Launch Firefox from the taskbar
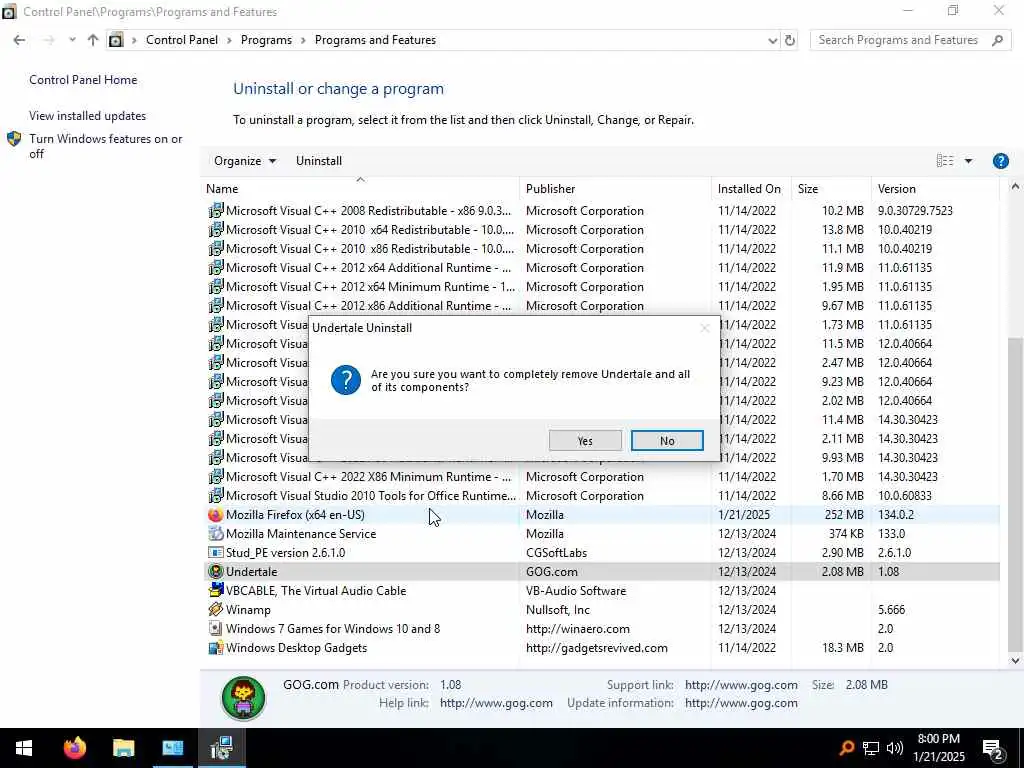 74,748
